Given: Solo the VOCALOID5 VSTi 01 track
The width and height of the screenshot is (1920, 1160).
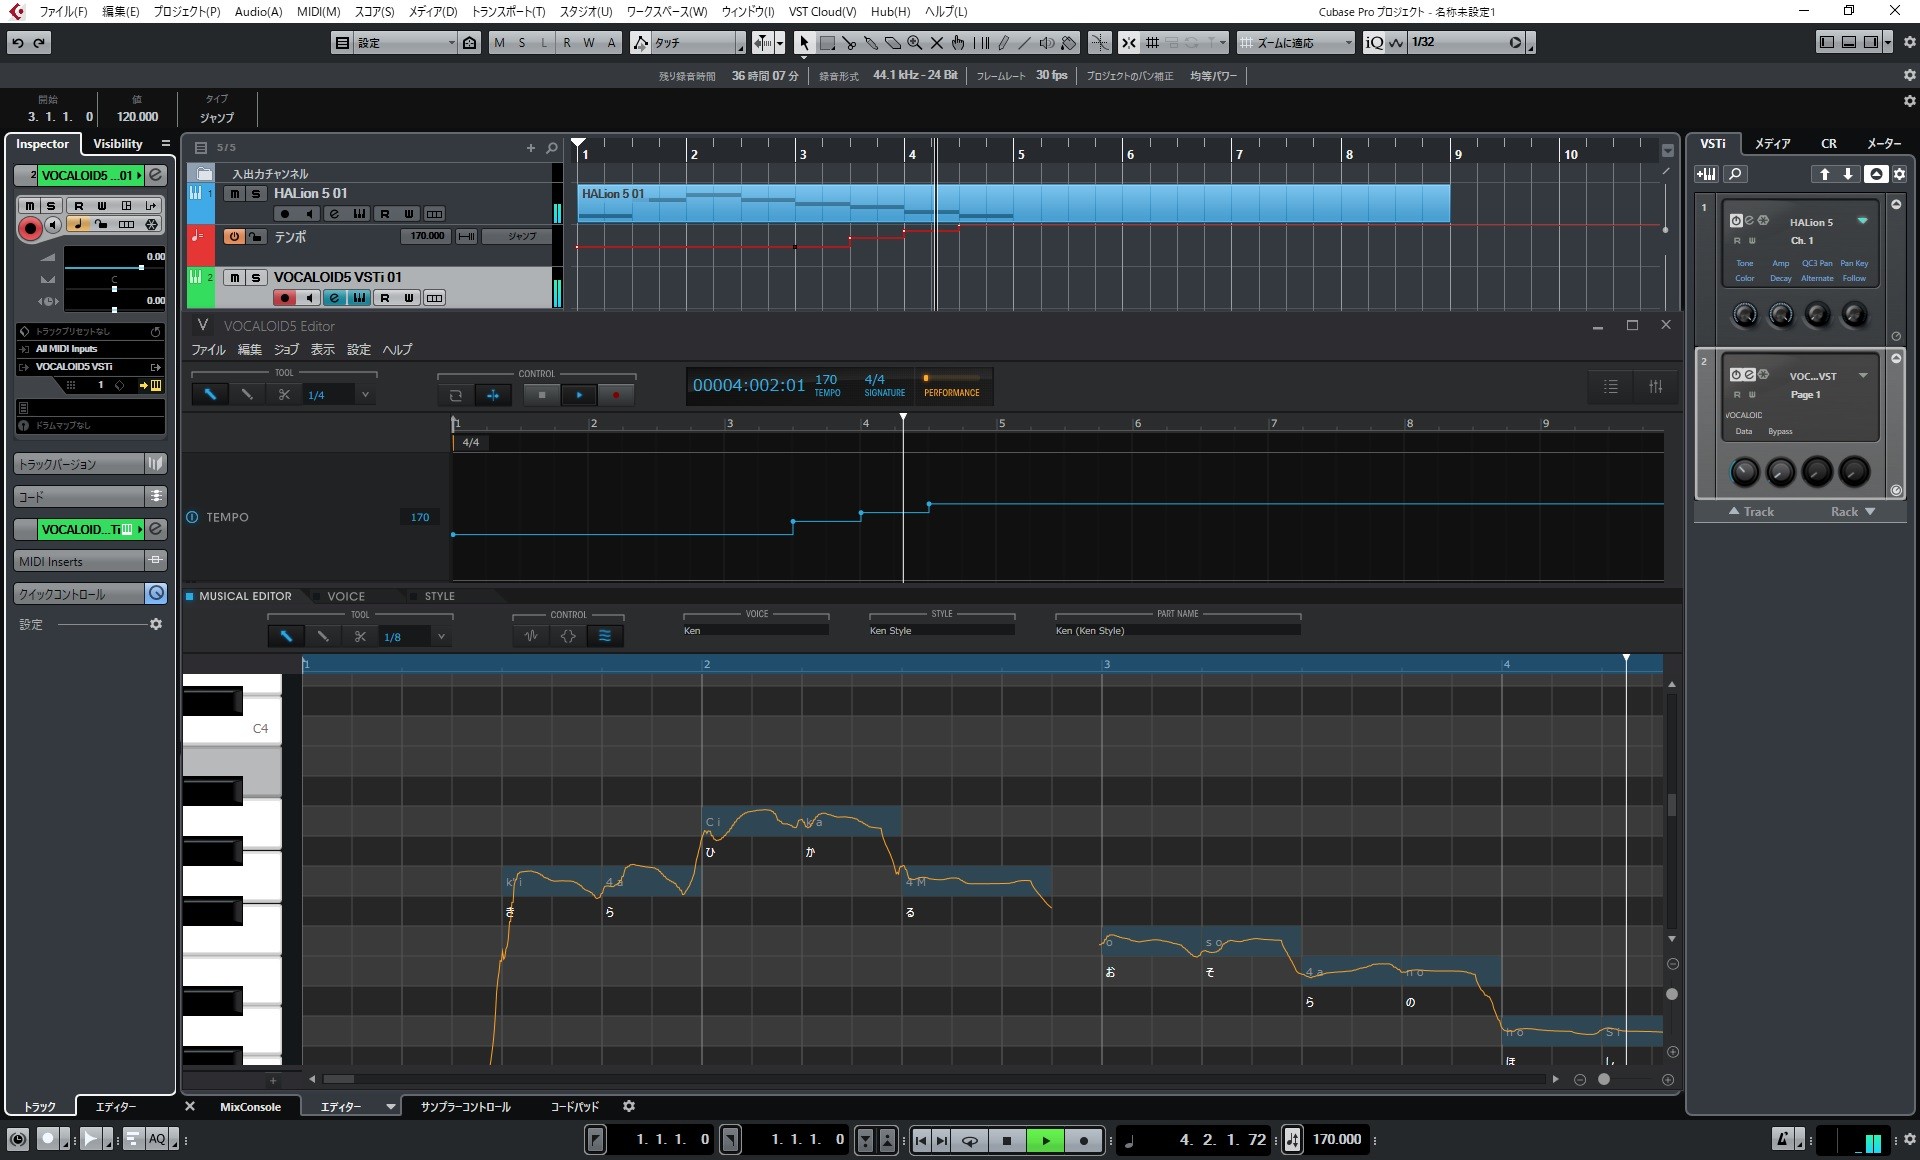Looking at the screenshot, I should pos(256,278).
